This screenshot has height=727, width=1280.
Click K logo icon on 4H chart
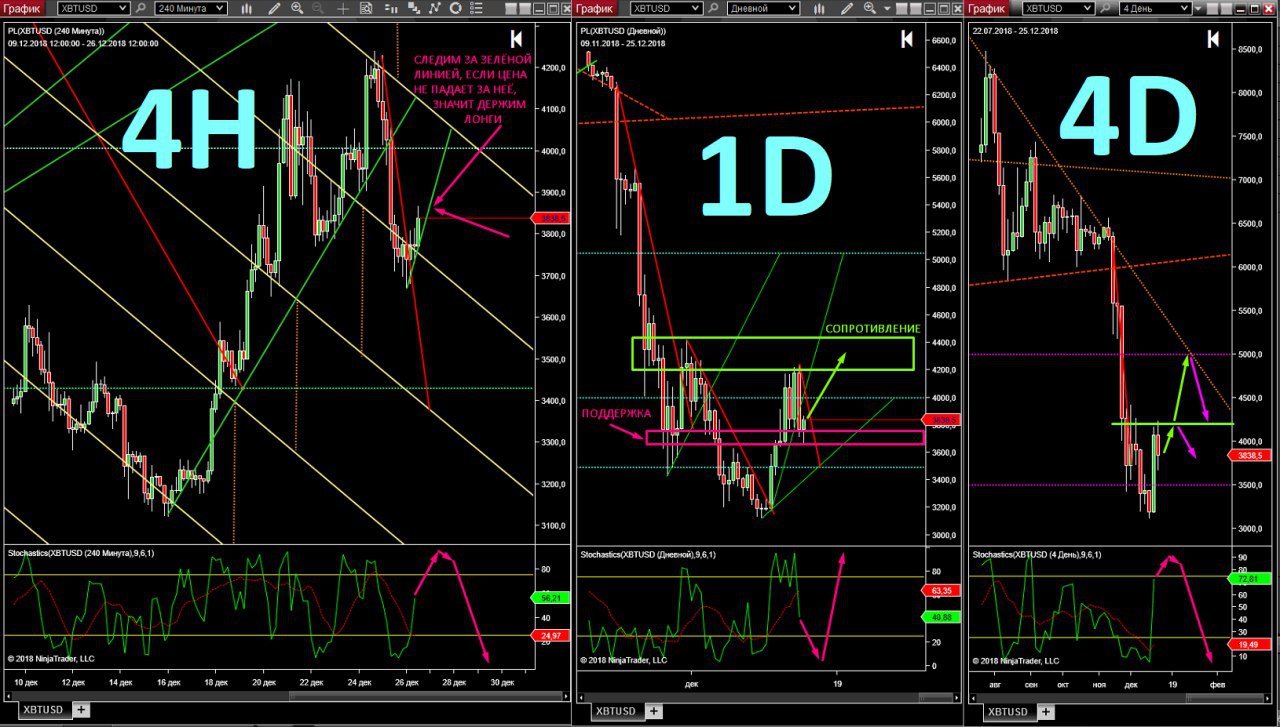(x=516, y=39)
